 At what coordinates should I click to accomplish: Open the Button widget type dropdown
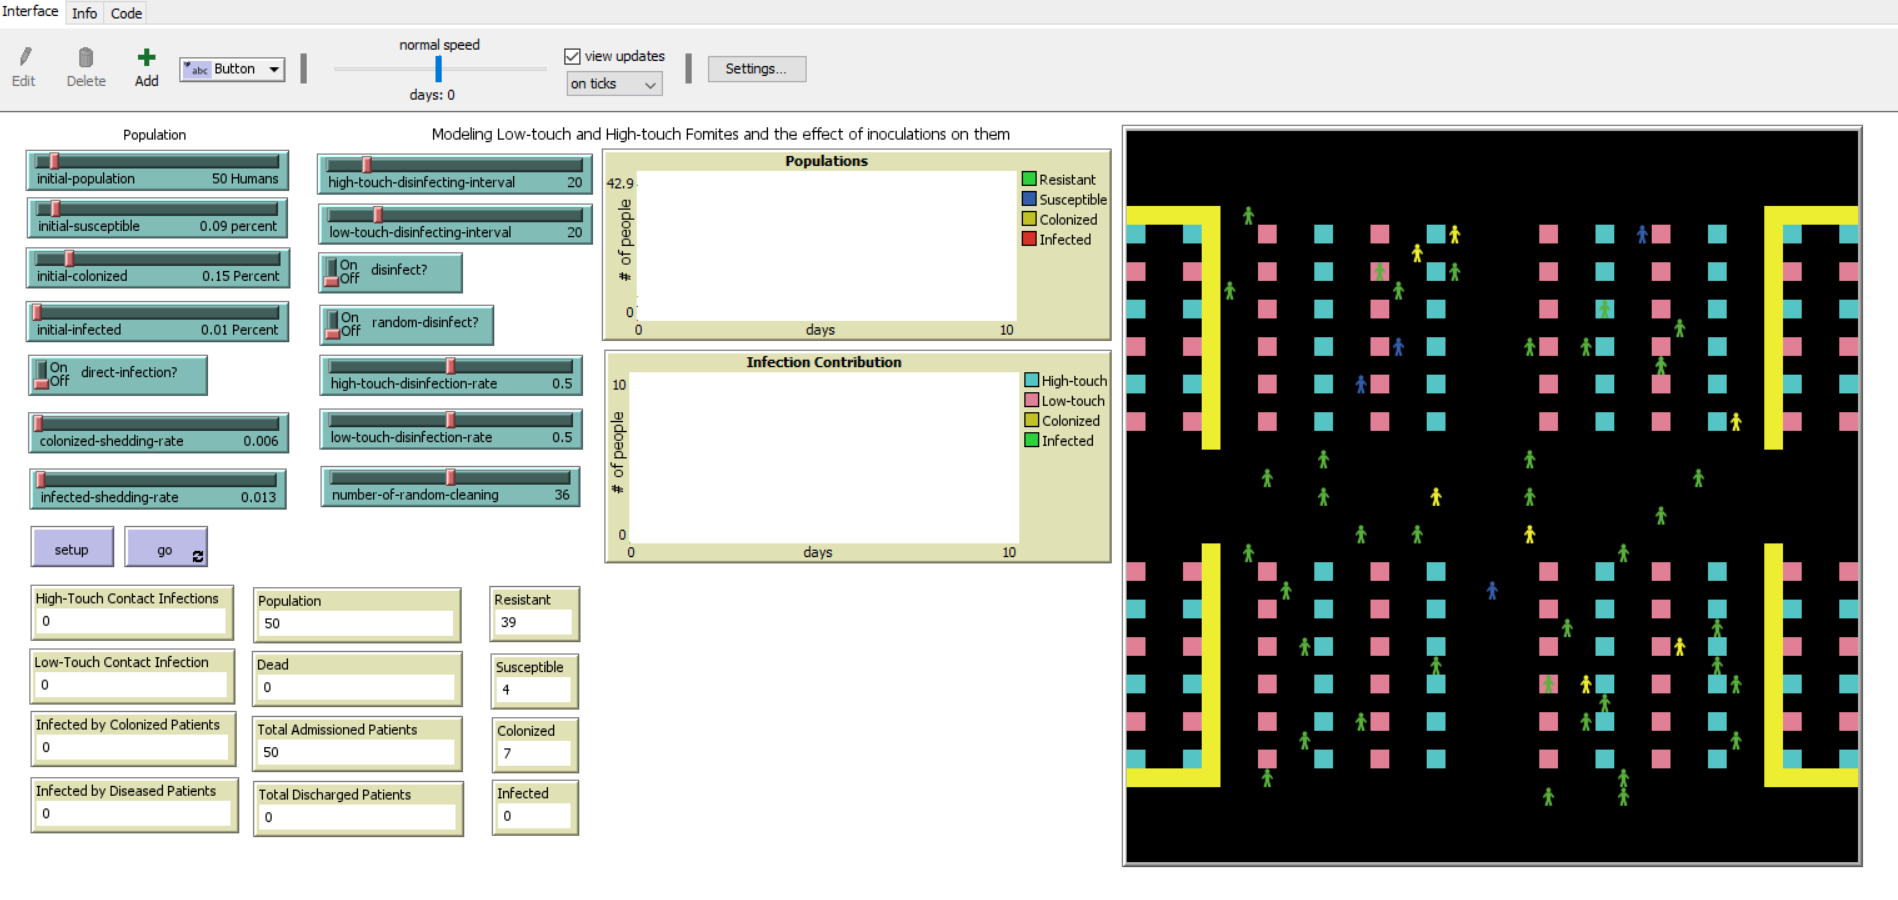(x=232, y=69)
